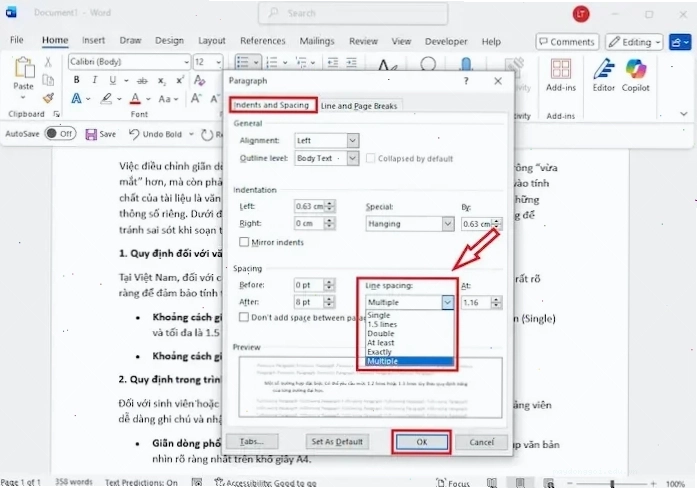This screenshot has width=697, height=488.
Task: Click Clear All Formatting icon
Action: coord(200,80)
